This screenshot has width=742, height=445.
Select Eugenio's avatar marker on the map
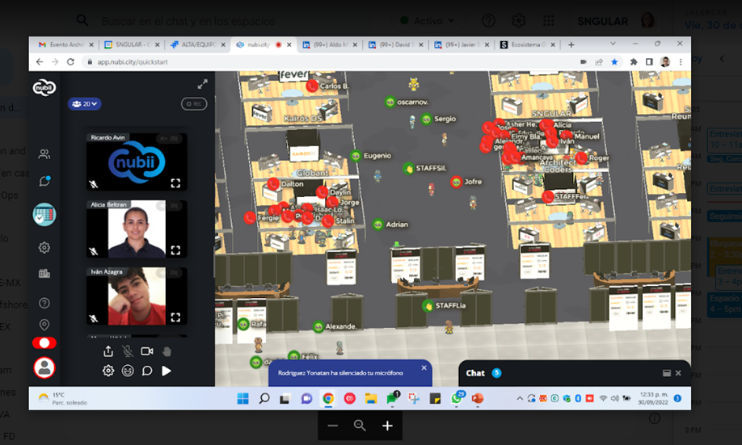pyautogui.click(x=355, y=156)
